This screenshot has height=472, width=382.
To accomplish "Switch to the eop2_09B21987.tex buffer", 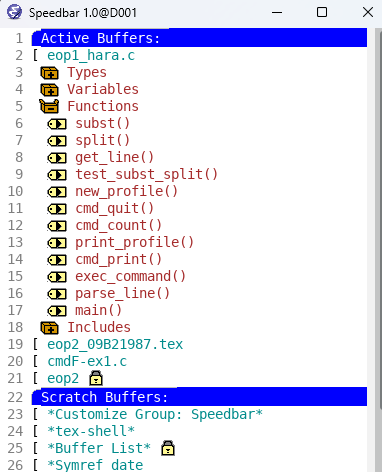I will 115,344.
